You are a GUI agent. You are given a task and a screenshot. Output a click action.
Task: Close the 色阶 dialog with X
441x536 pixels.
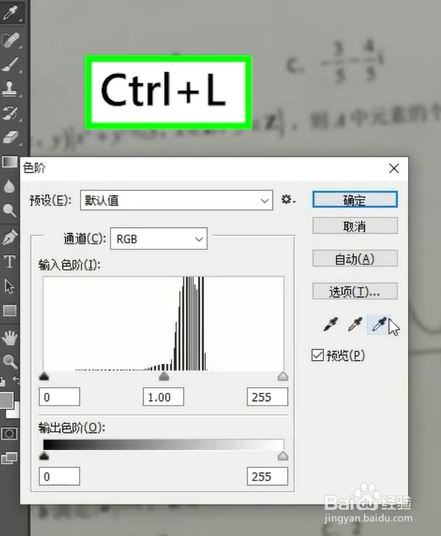click(x=394, y=168)
